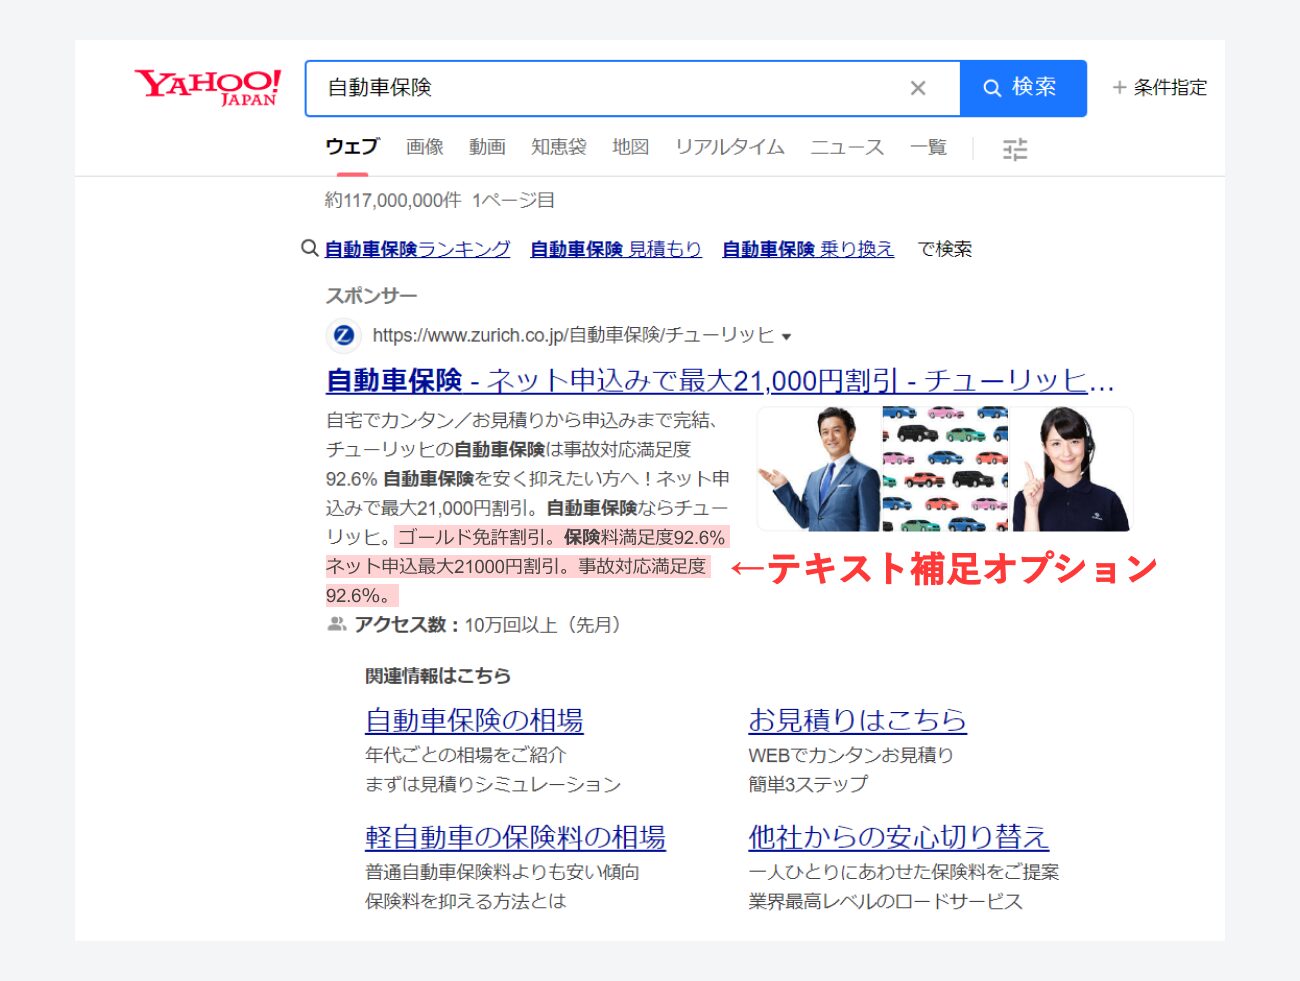Click text 簡単3ステップ
Screen dimensions: 1300x981
tap(808, 785)
